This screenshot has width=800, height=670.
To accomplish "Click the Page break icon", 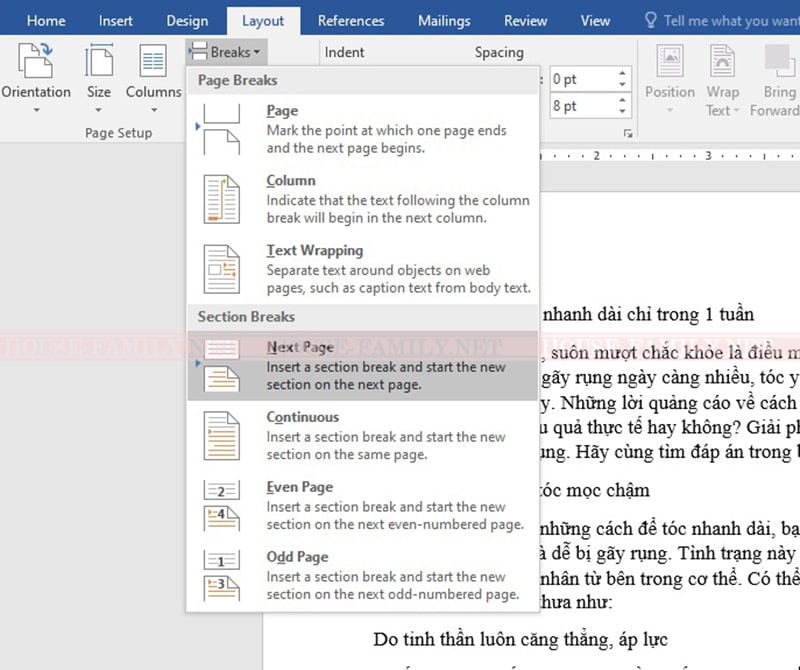I will (221, 129).
